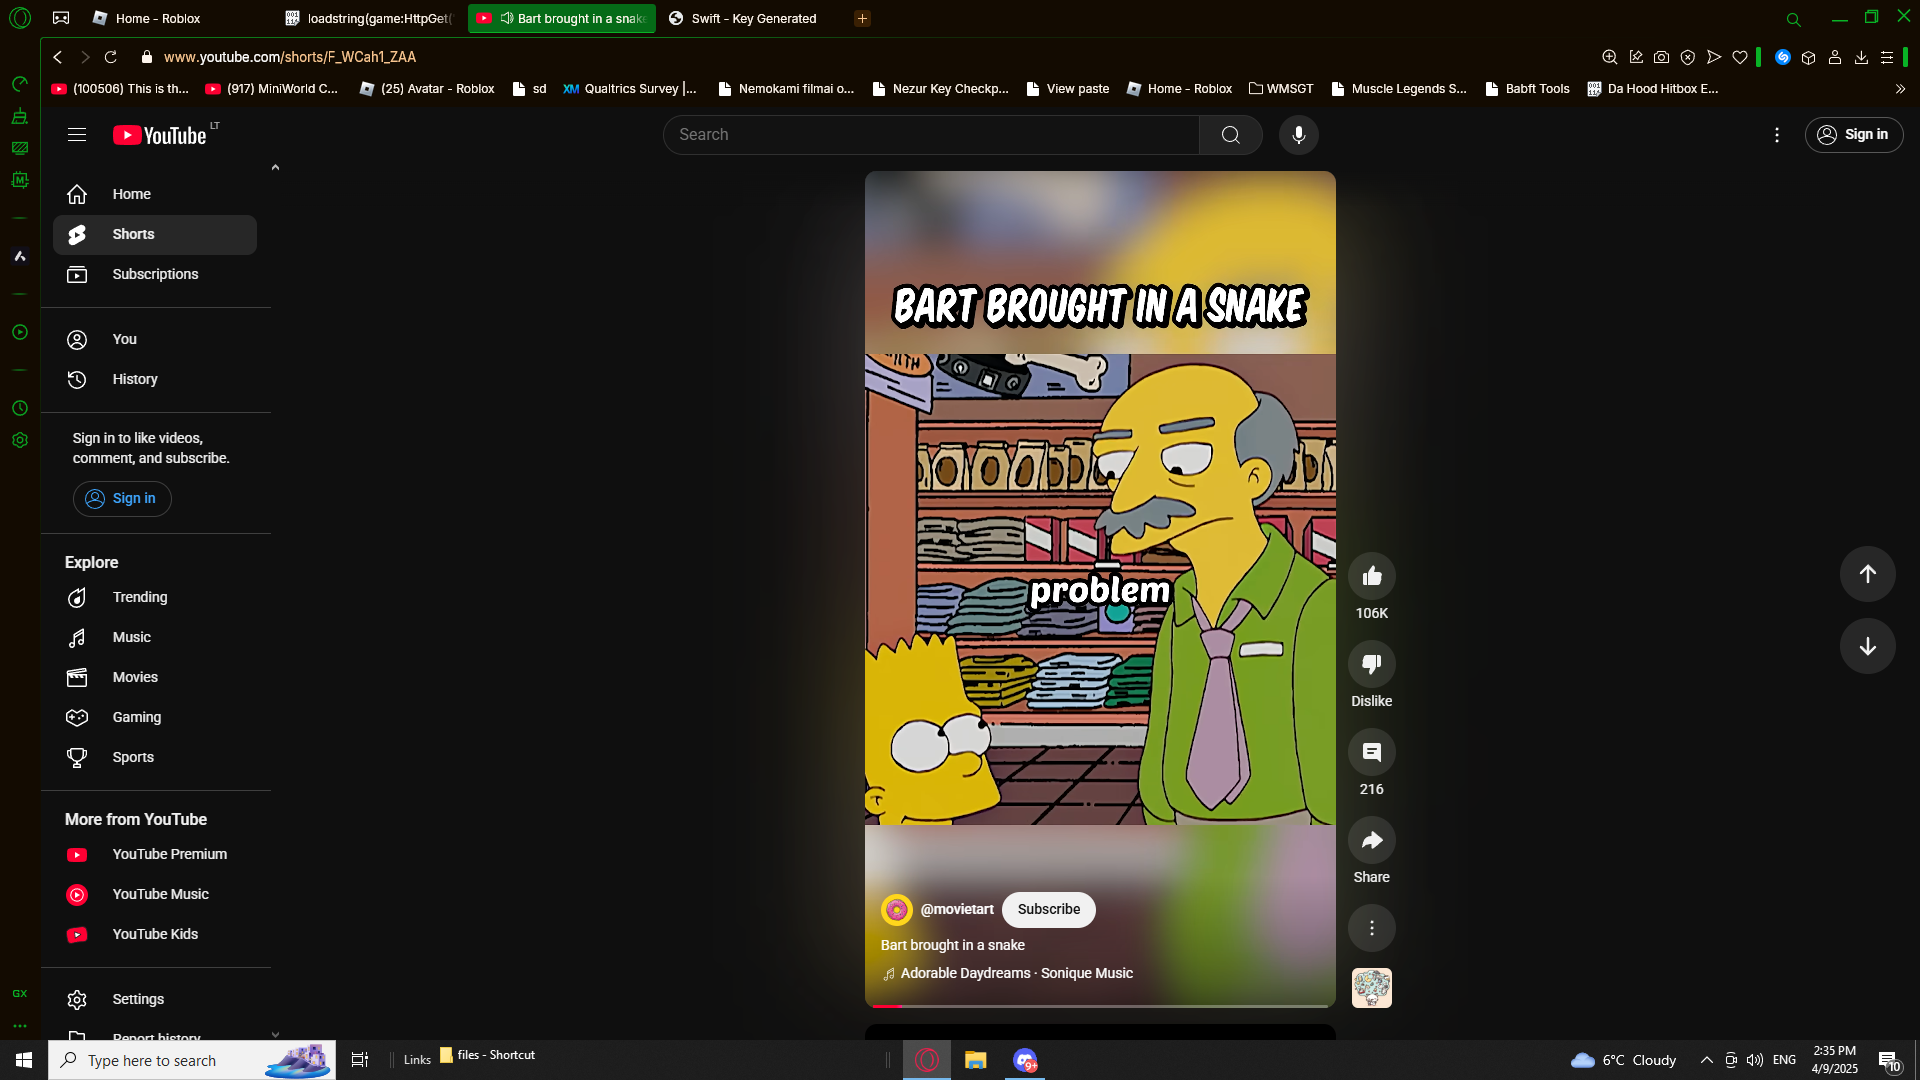Open File Explorer from the taskbar
Screen dimensions: 1920x1080
[975, 1060]
